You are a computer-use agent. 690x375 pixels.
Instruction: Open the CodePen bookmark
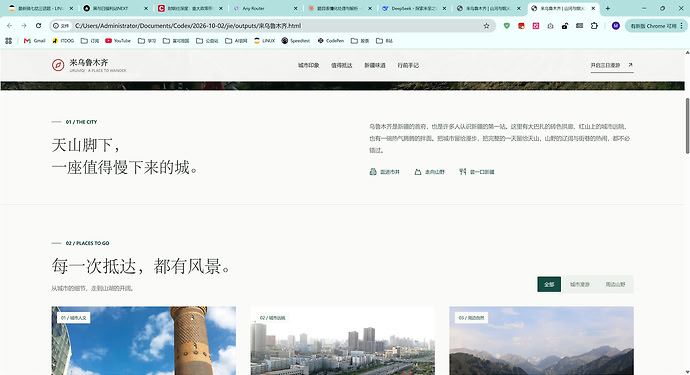(x=330, y=41)
